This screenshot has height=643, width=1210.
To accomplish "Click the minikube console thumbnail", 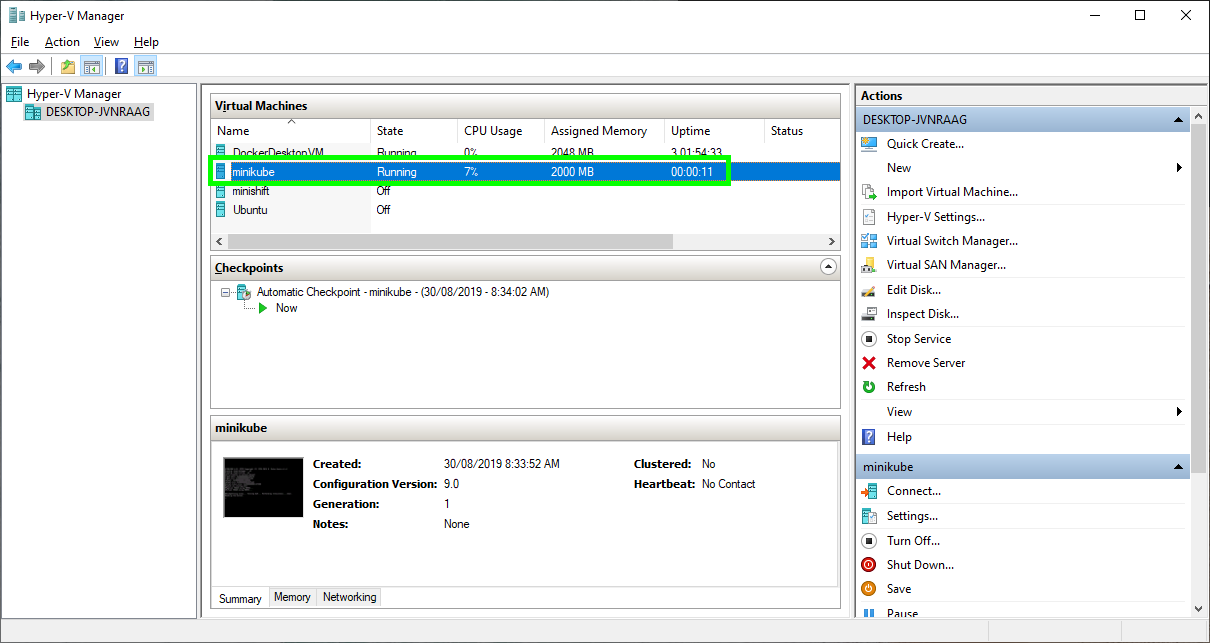I will (x=262, y=487).
